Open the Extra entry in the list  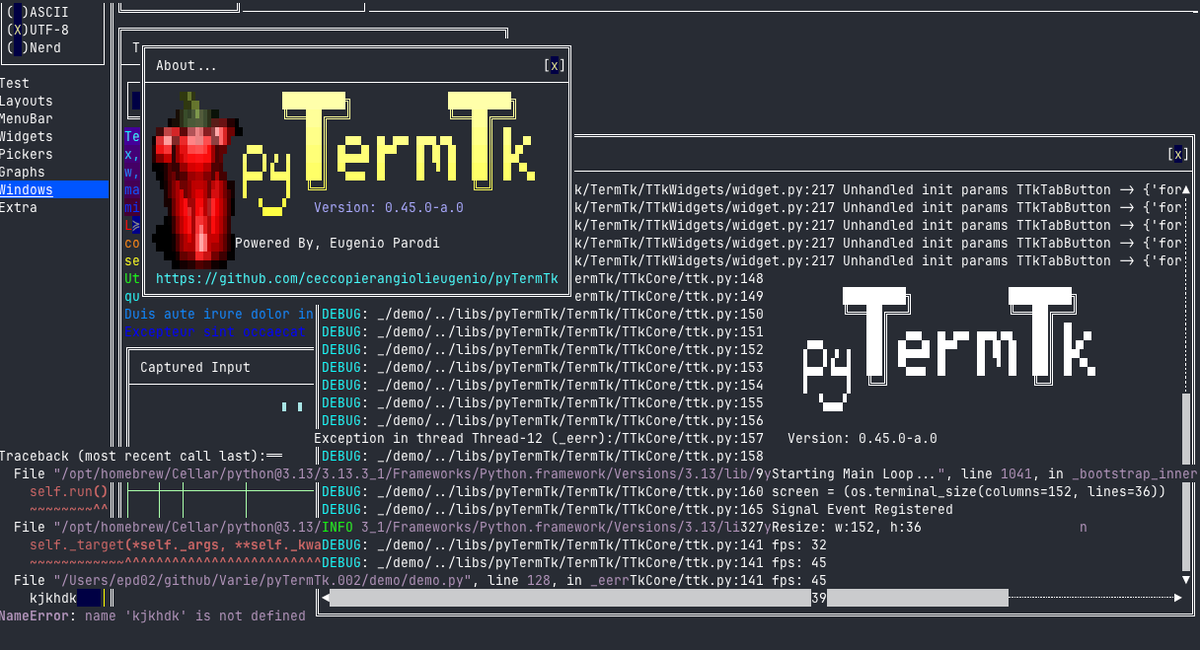click(19, 208)
